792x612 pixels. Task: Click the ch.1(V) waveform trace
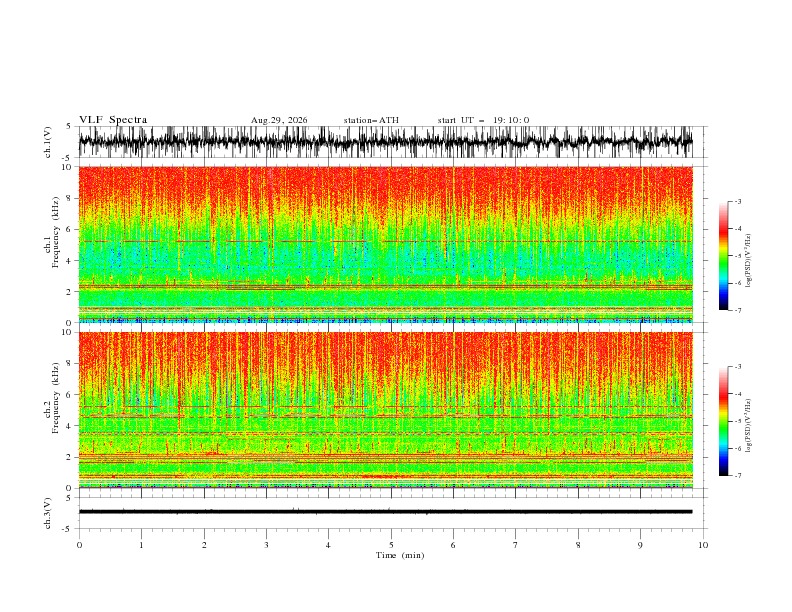tap(385, 142)
